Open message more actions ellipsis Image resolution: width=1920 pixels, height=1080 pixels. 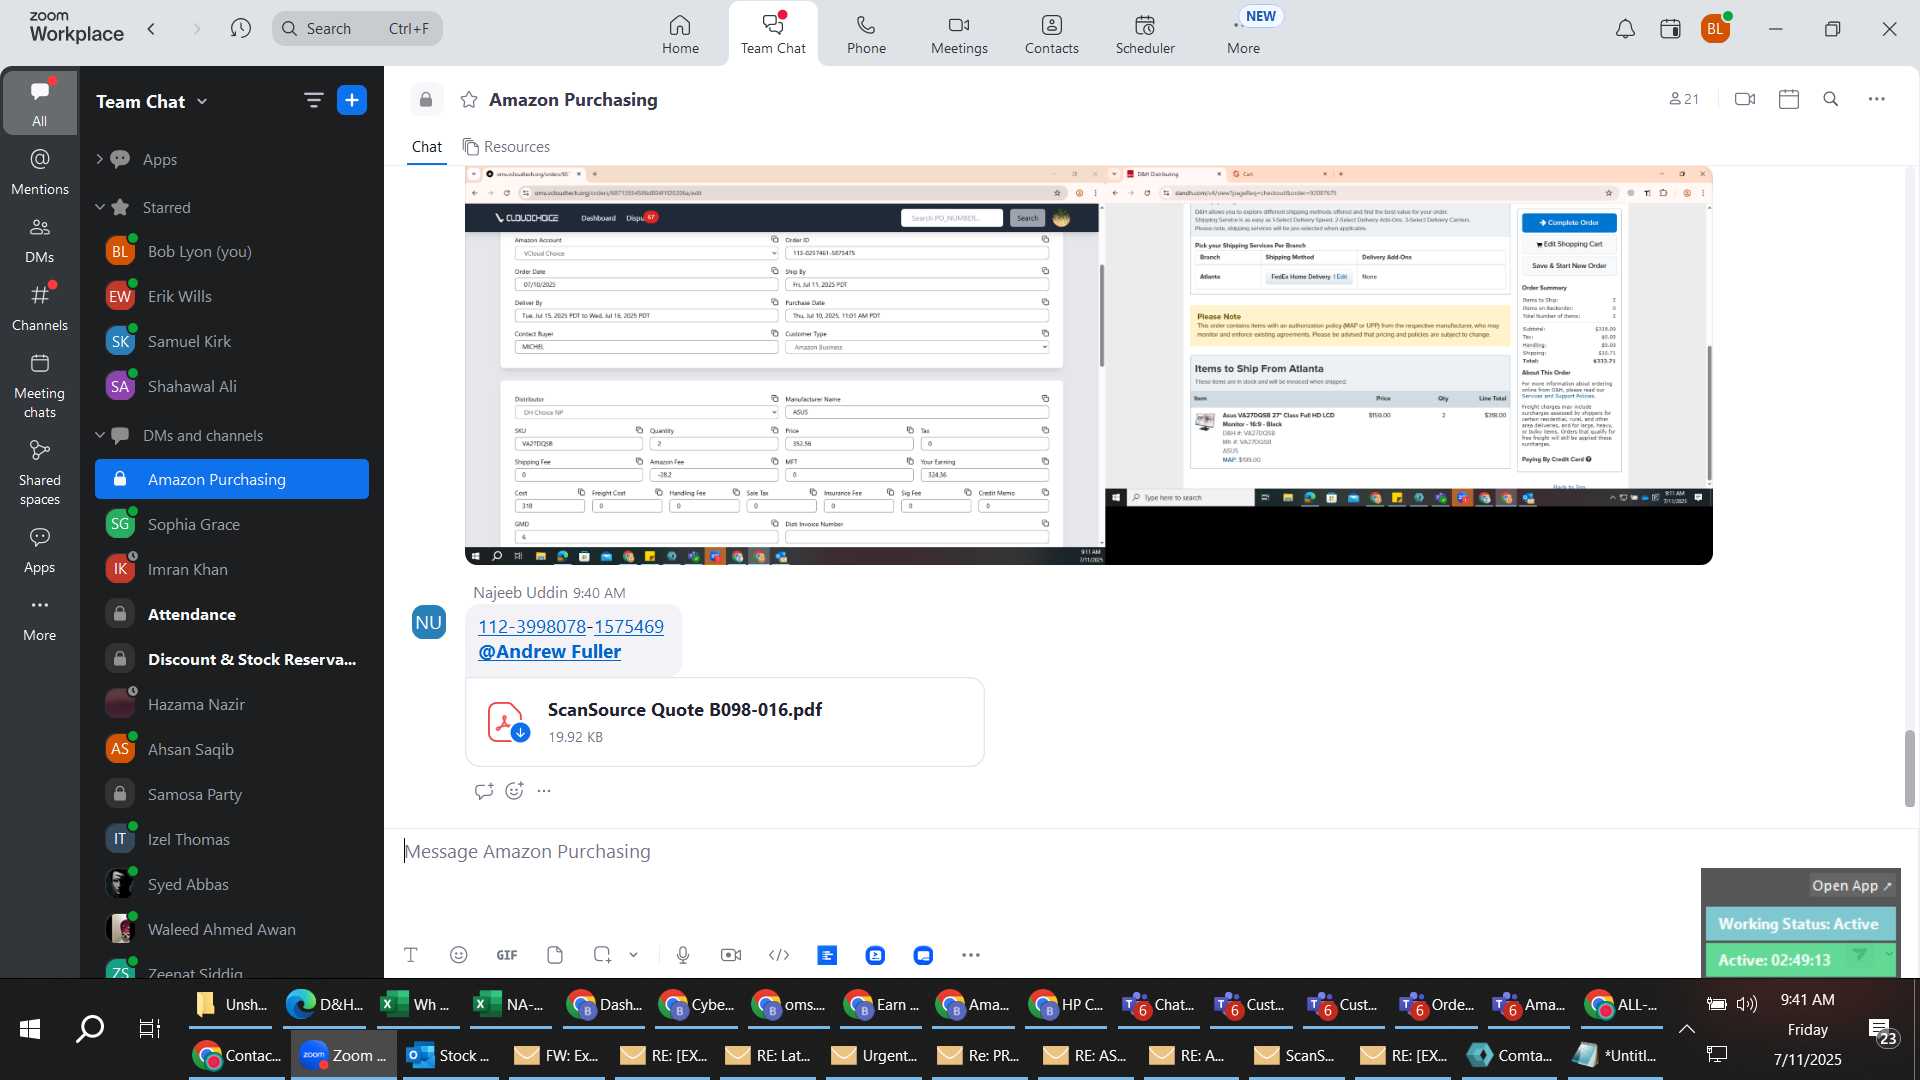click(x=544, y=791)
